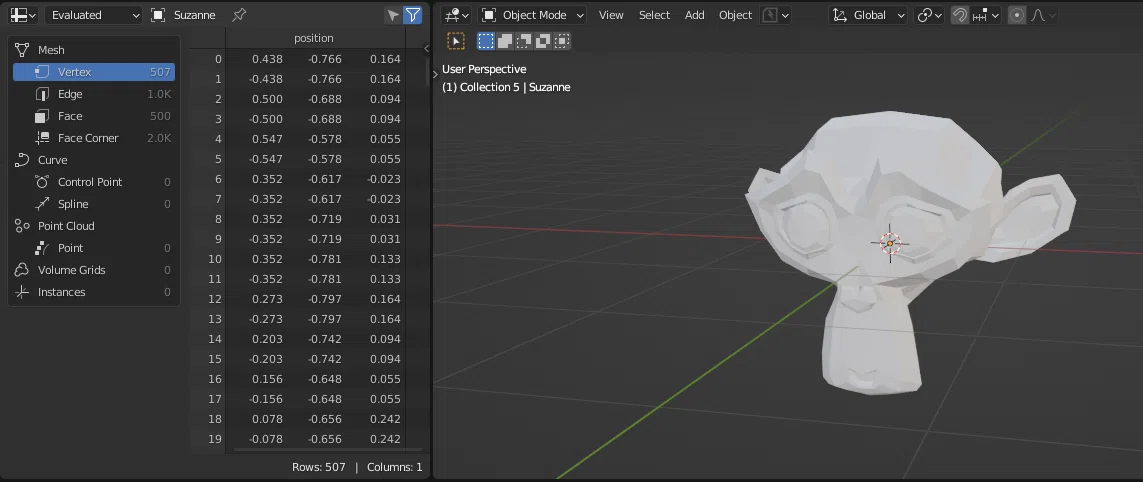Set selection mode to extend selection
The image size is (1143, 482).
(x=505, y=42)
